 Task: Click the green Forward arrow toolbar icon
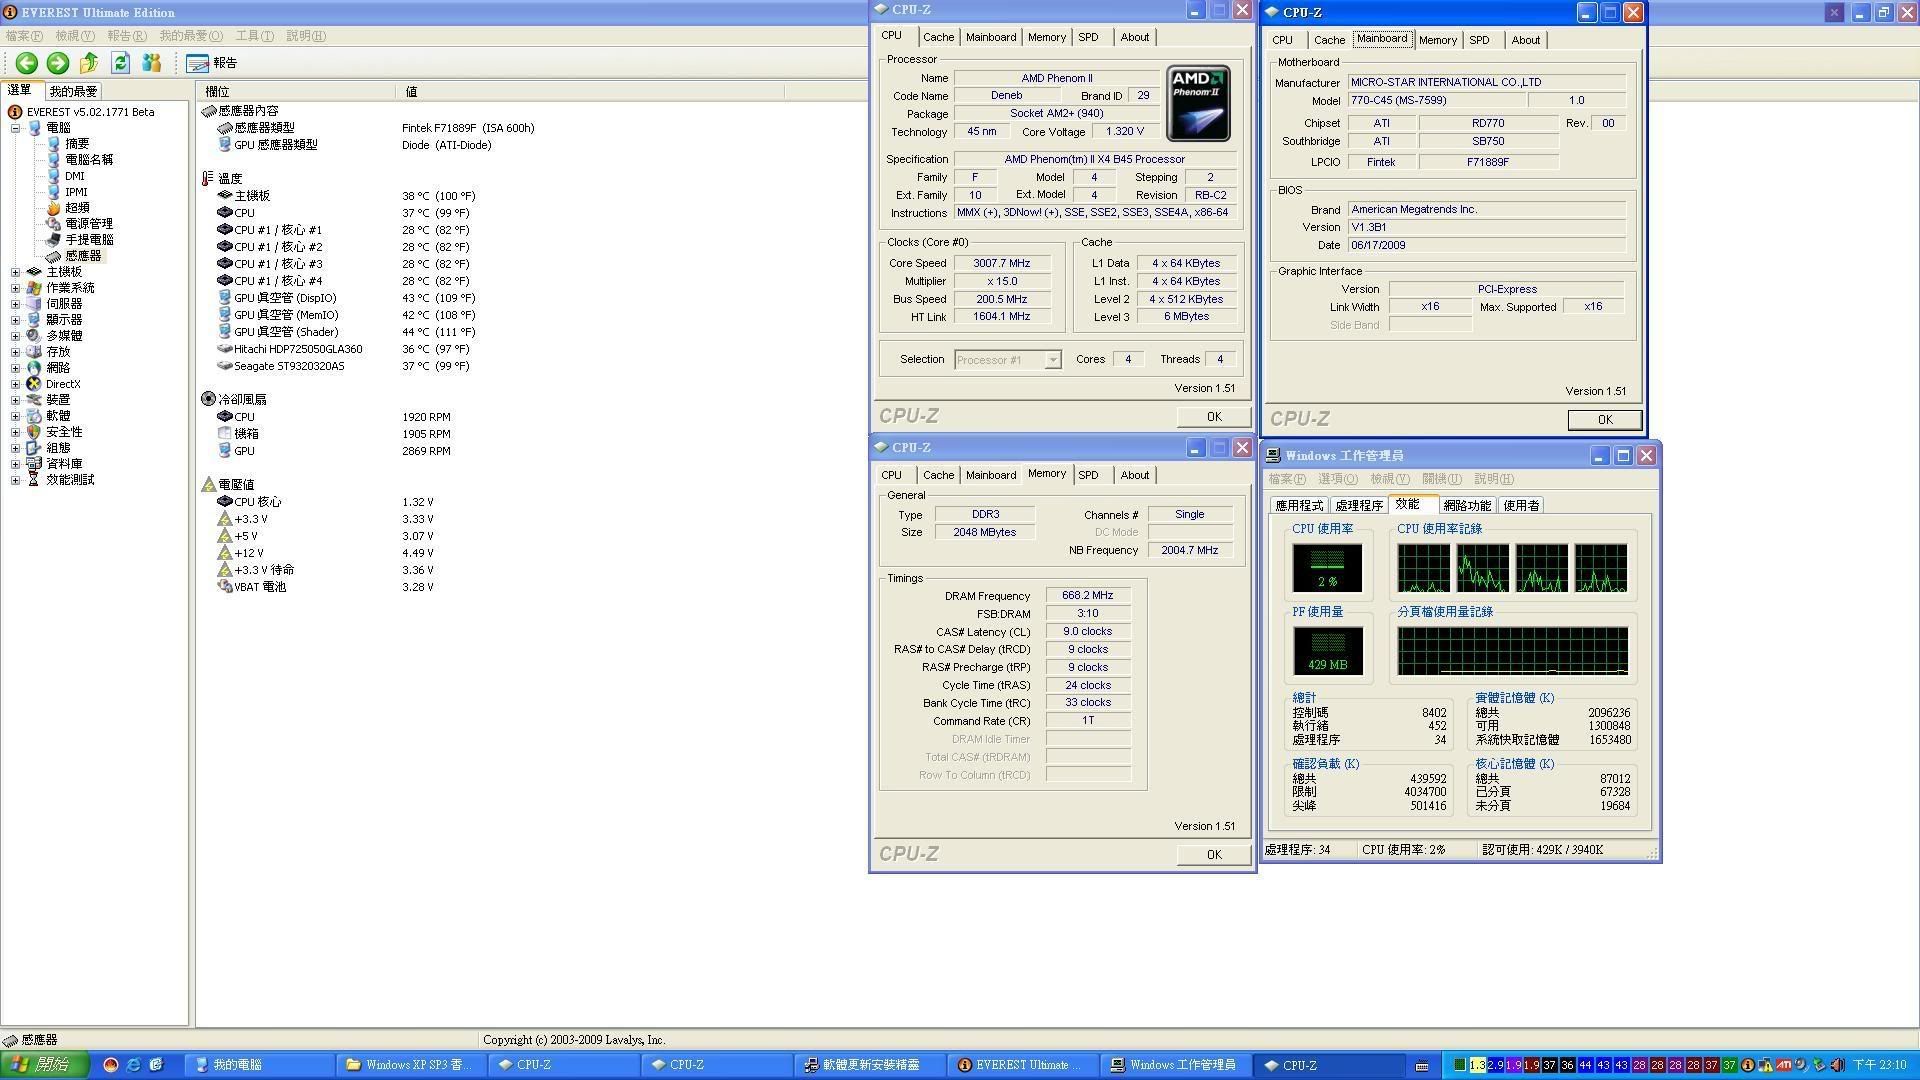[58, 63]
